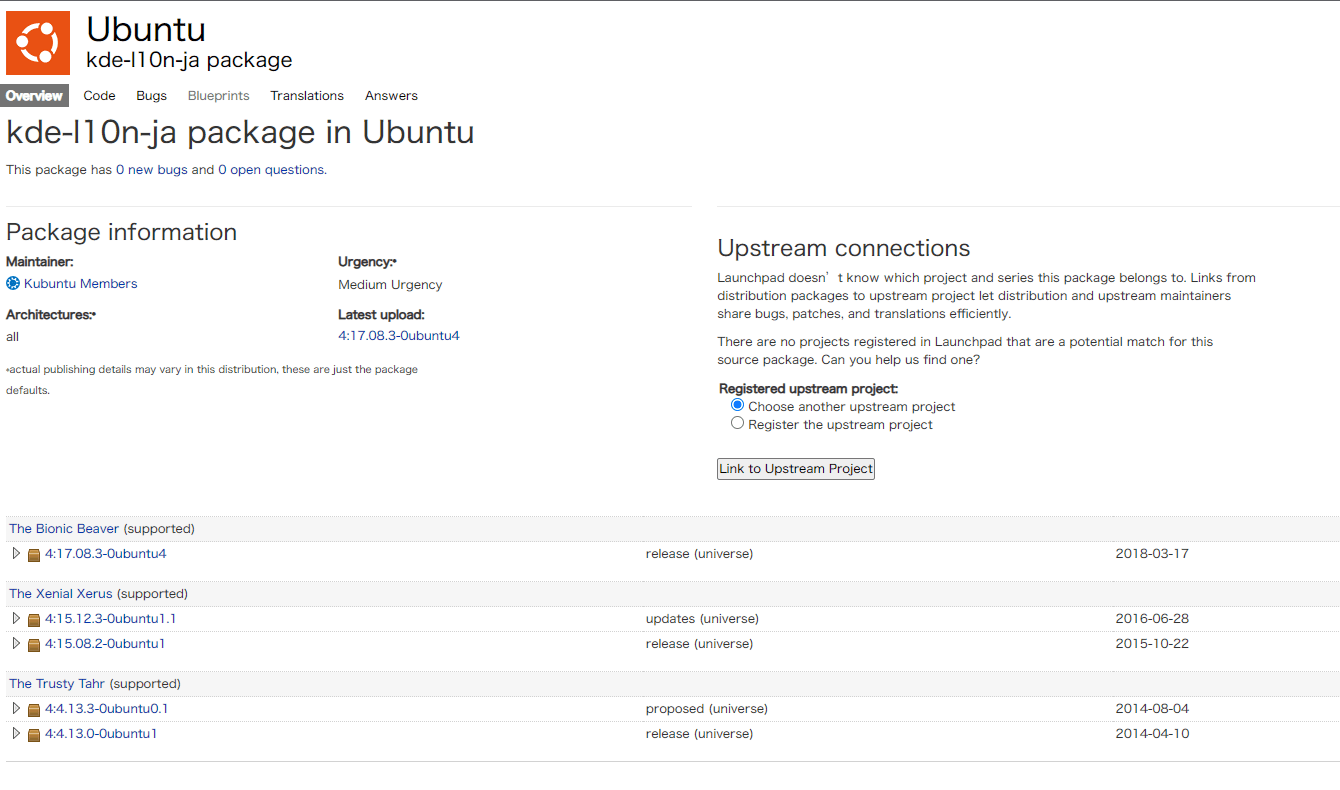Expand the 4:4.13.3-0ubuntu0.1 proposed row
Image resolution: width=1340 pixels, height=790 pixels.
pyautogui.click(x=16, y=708)
